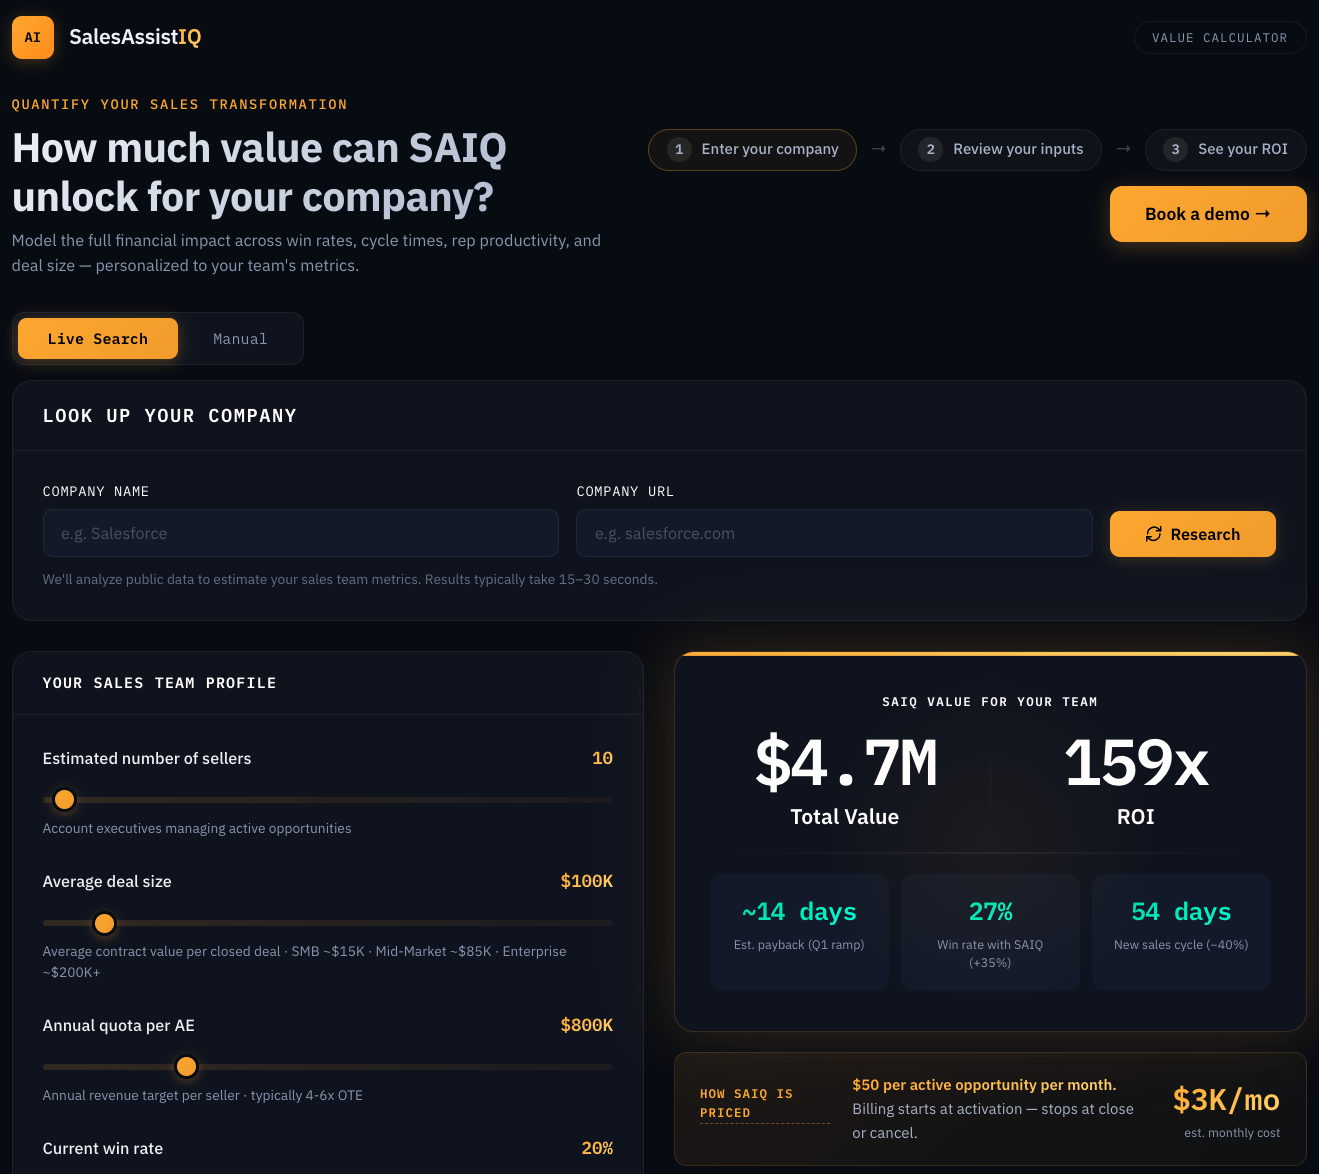Viewport: 1319px width, 1174px height.
Task: Jump to step 3 See your ROI
Action: (x=1226, y=150)
